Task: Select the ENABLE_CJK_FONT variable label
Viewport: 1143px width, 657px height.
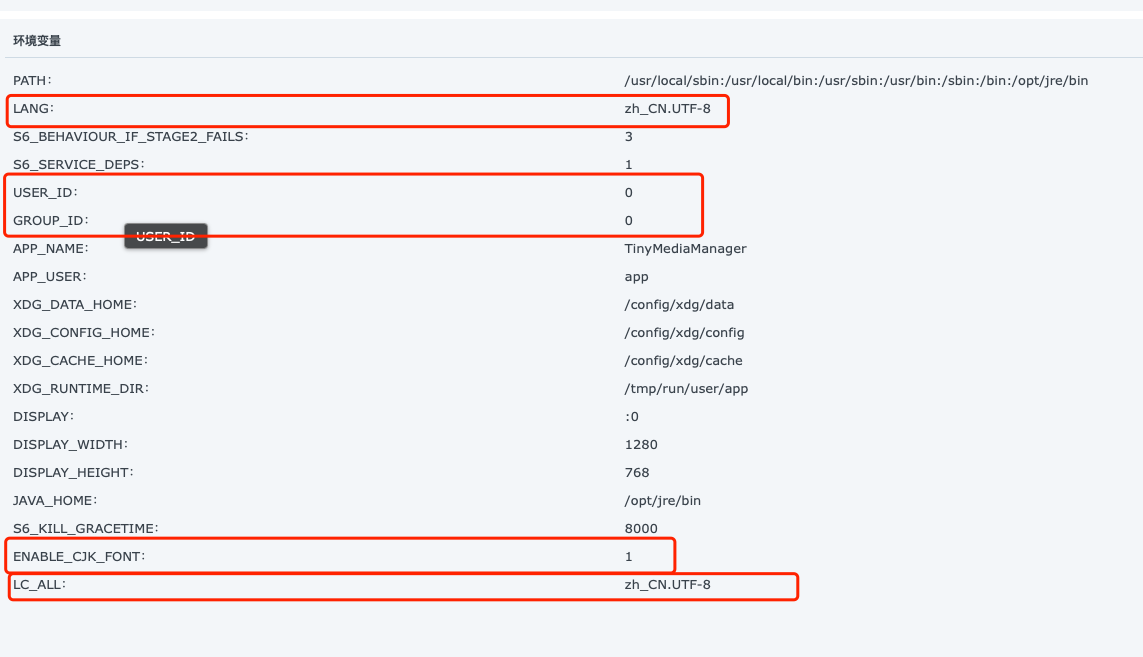Action: pos(79,556)
